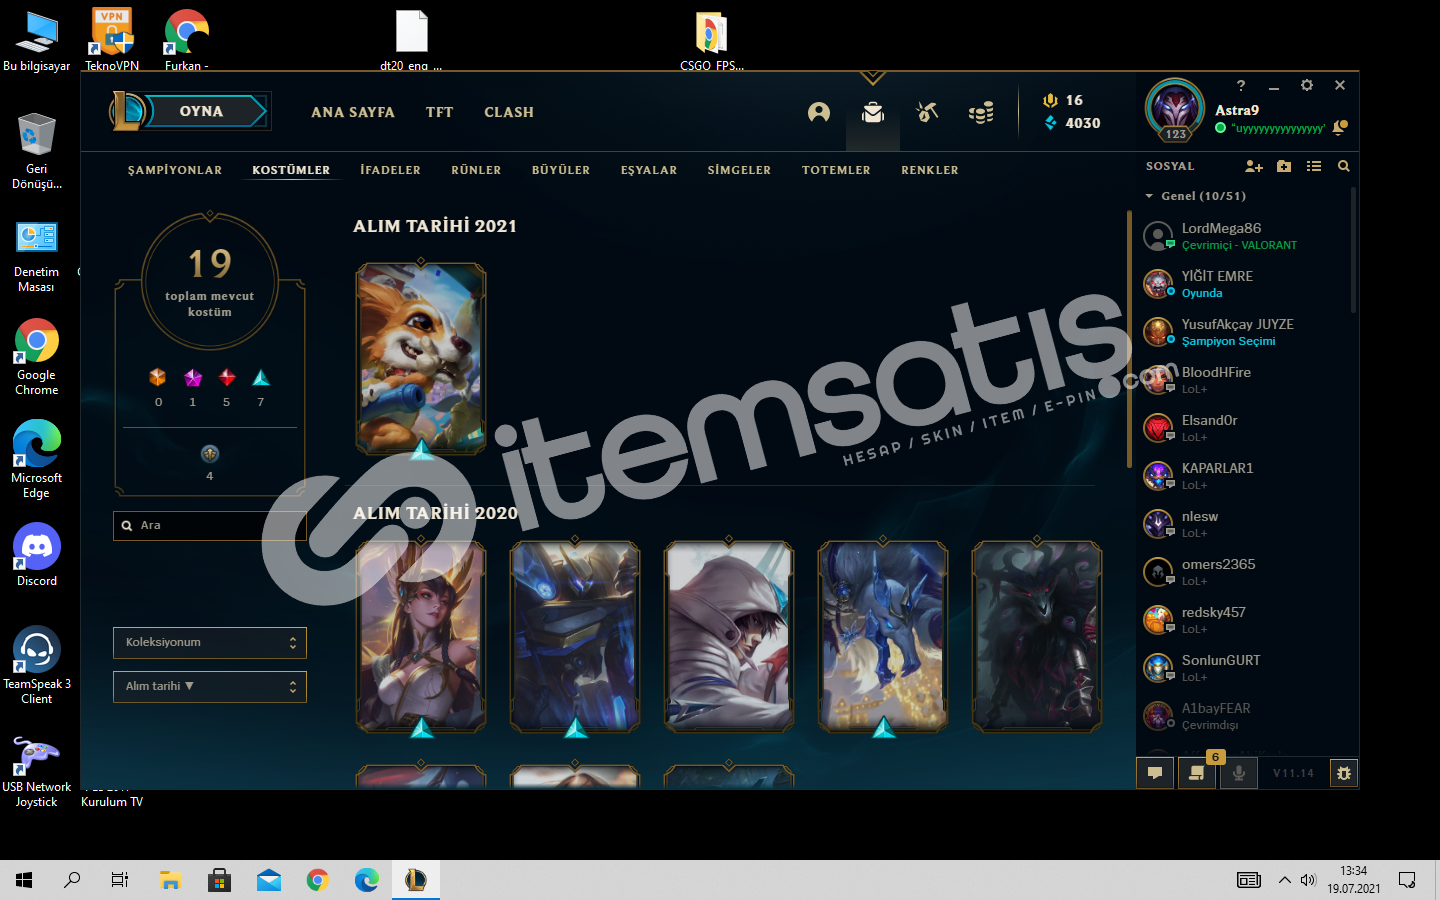This screenshot has width=1440, height=900.
Task: Switch to EŞYALAR tab
Action: tap(649, 170)
